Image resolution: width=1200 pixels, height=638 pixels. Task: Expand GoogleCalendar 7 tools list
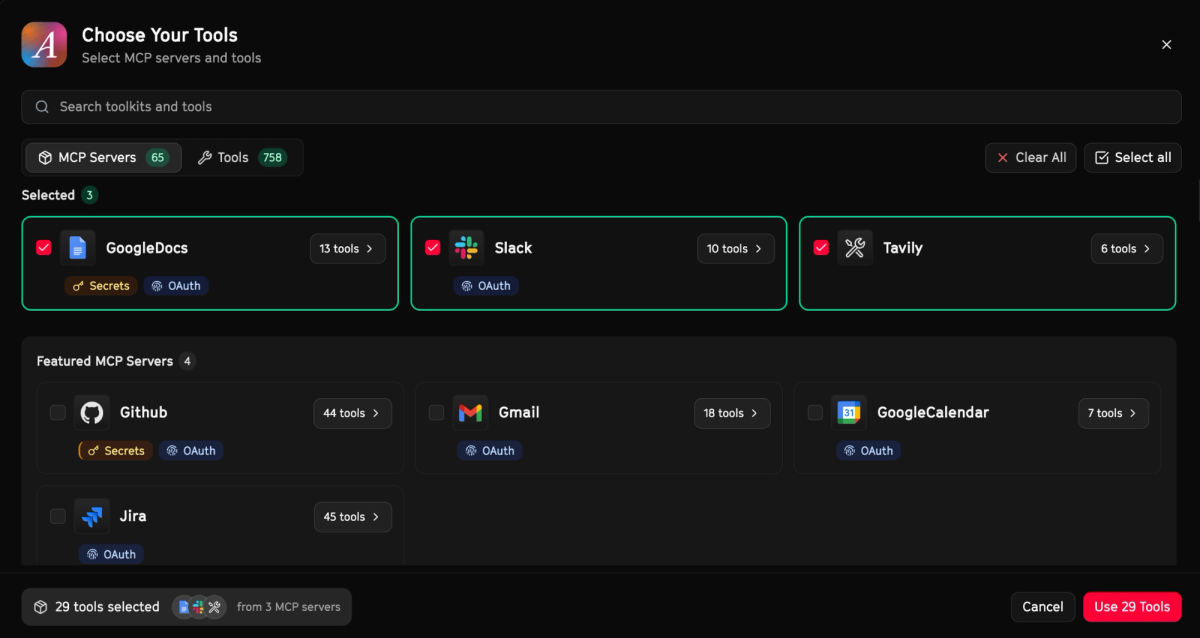[1113, 413]
